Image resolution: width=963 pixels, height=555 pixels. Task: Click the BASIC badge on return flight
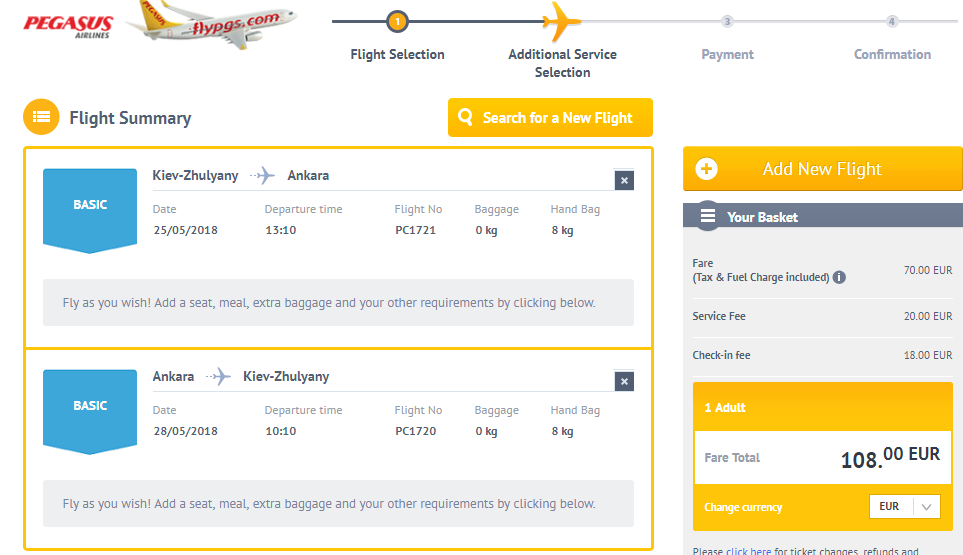point(90,406)
